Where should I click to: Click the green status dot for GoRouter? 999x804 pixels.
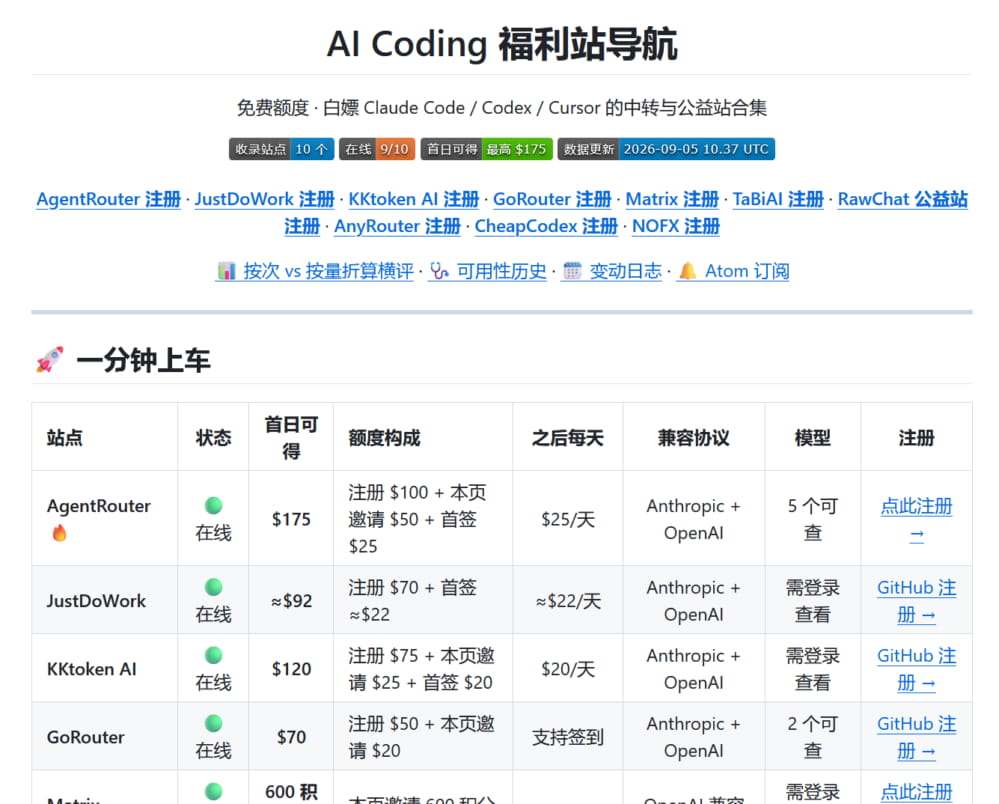click(213, 723)
